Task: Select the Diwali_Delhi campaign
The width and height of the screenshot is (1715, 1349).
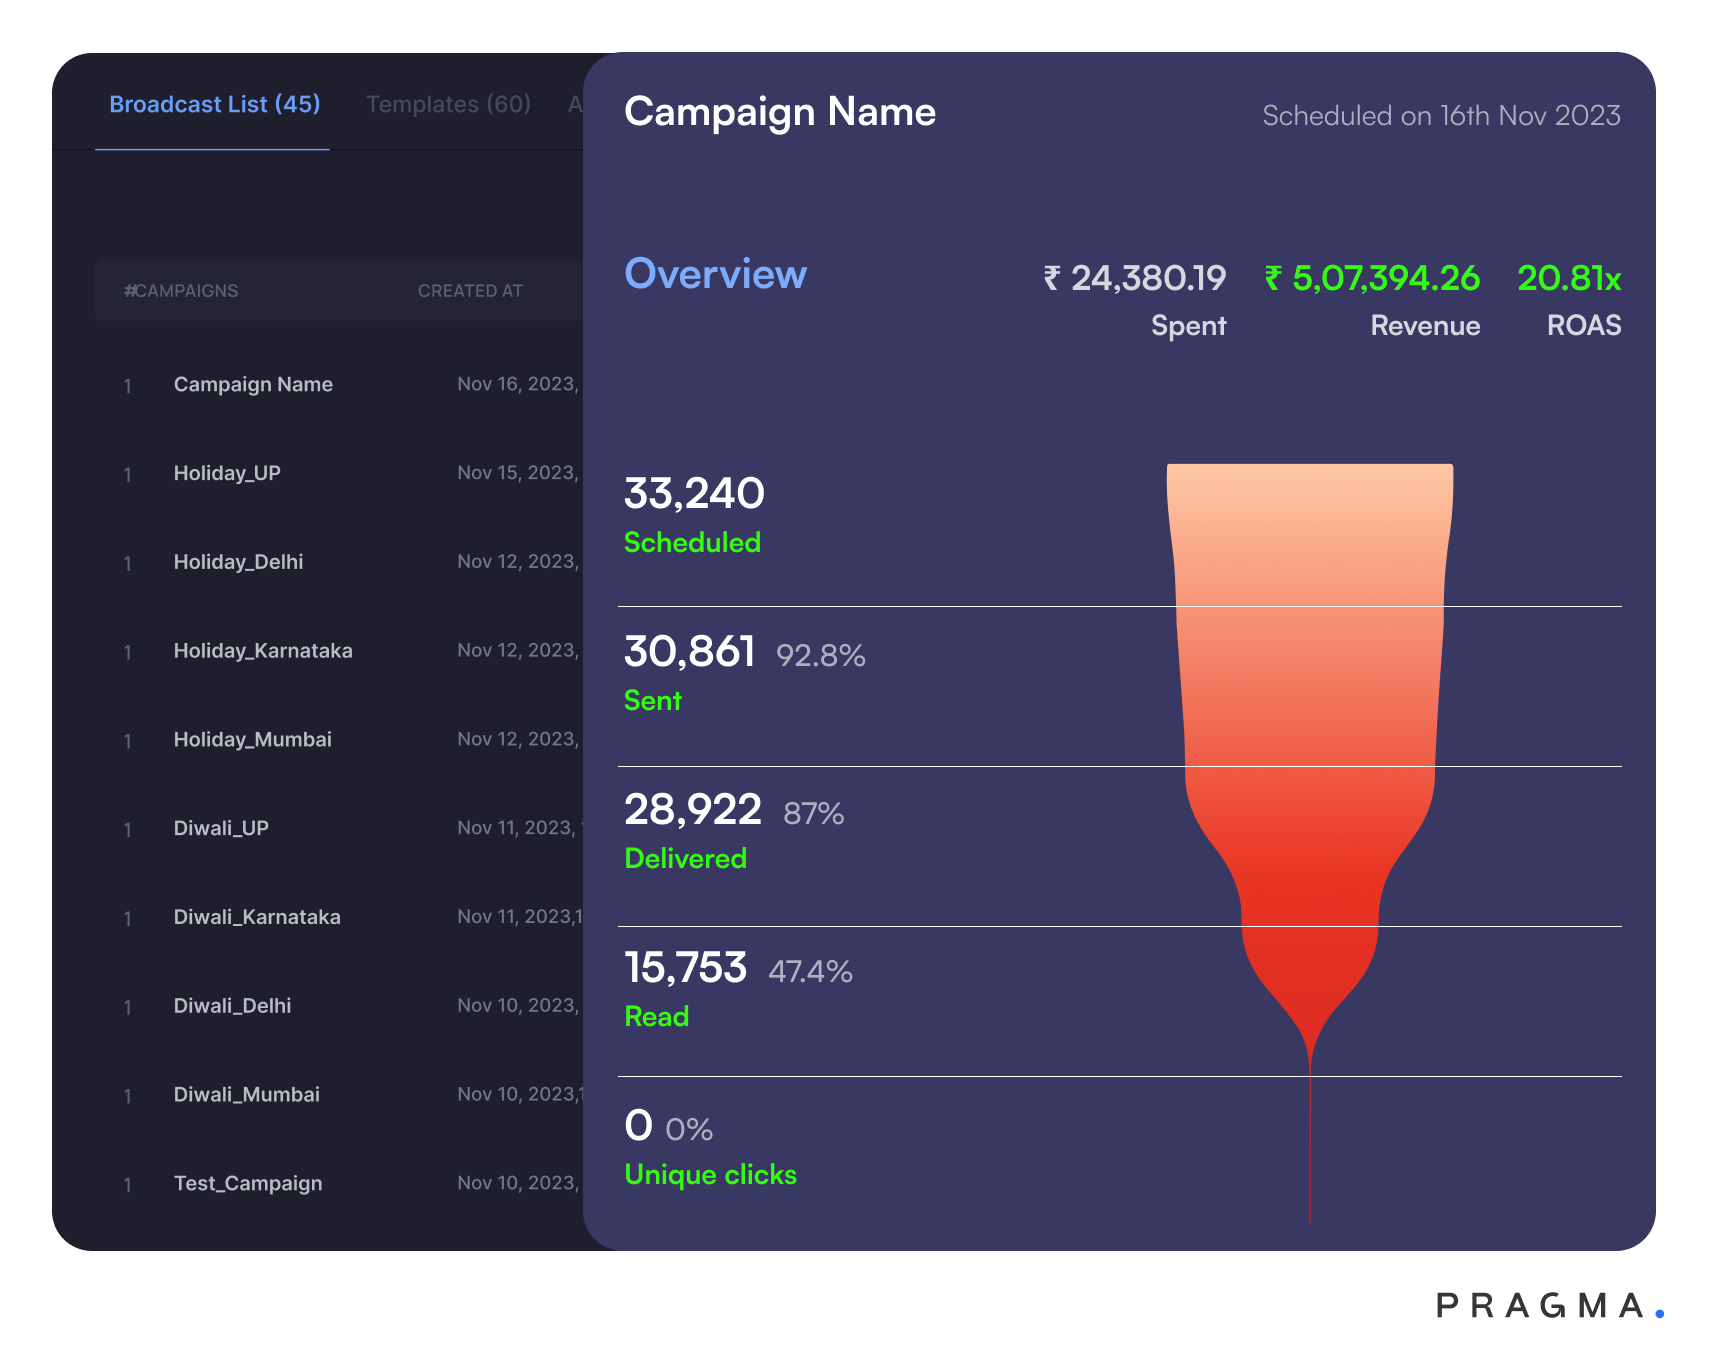Action: (x=234, y=1005)
